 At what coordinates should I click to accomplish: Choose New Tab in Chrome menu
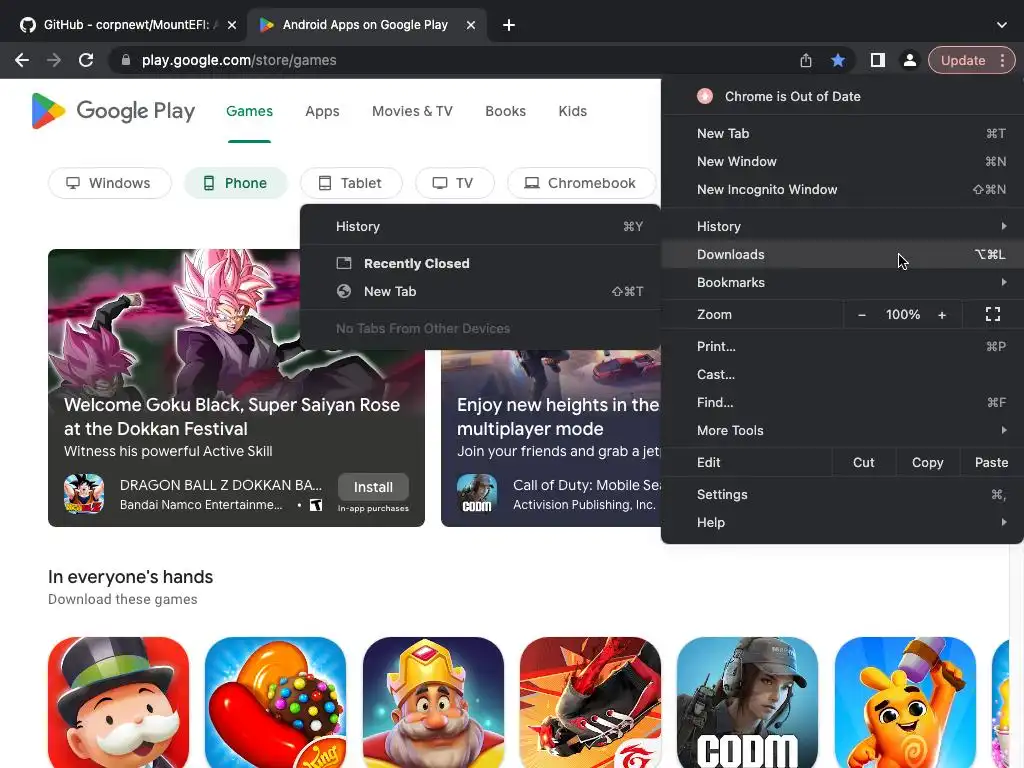842,133
